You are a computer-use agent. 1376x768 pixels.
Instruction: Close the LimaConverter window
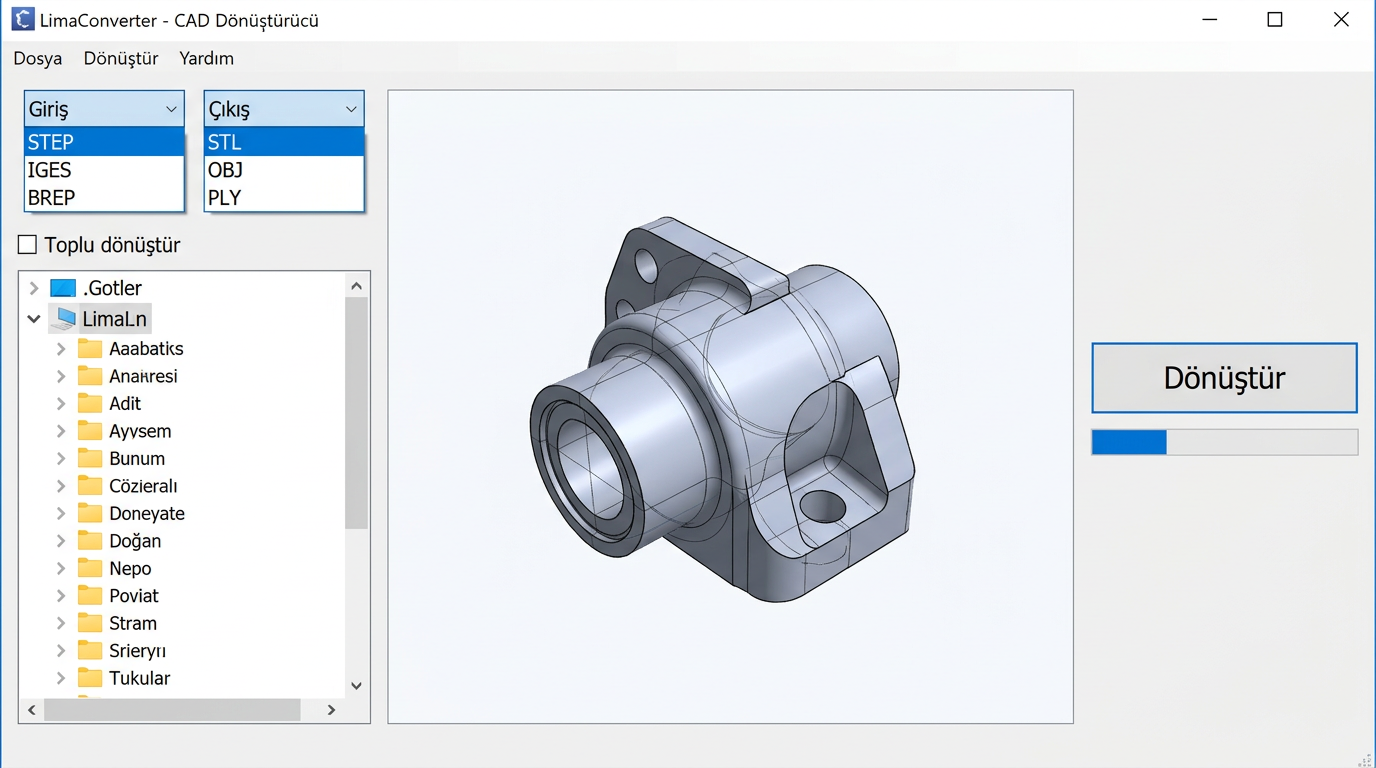tap(1342, 19)
